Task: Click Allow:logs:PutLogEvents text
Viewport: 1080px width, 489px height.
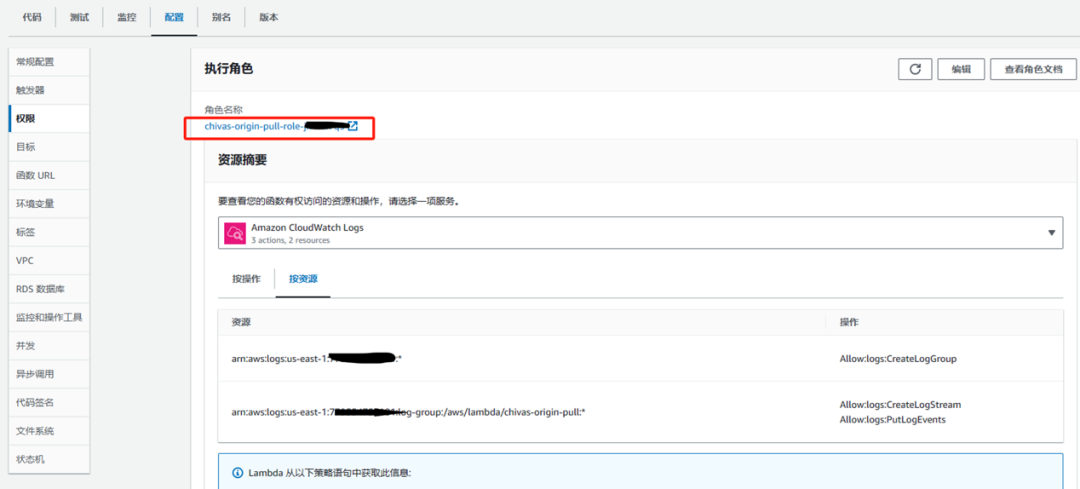Action: click(x=893, y=419)
